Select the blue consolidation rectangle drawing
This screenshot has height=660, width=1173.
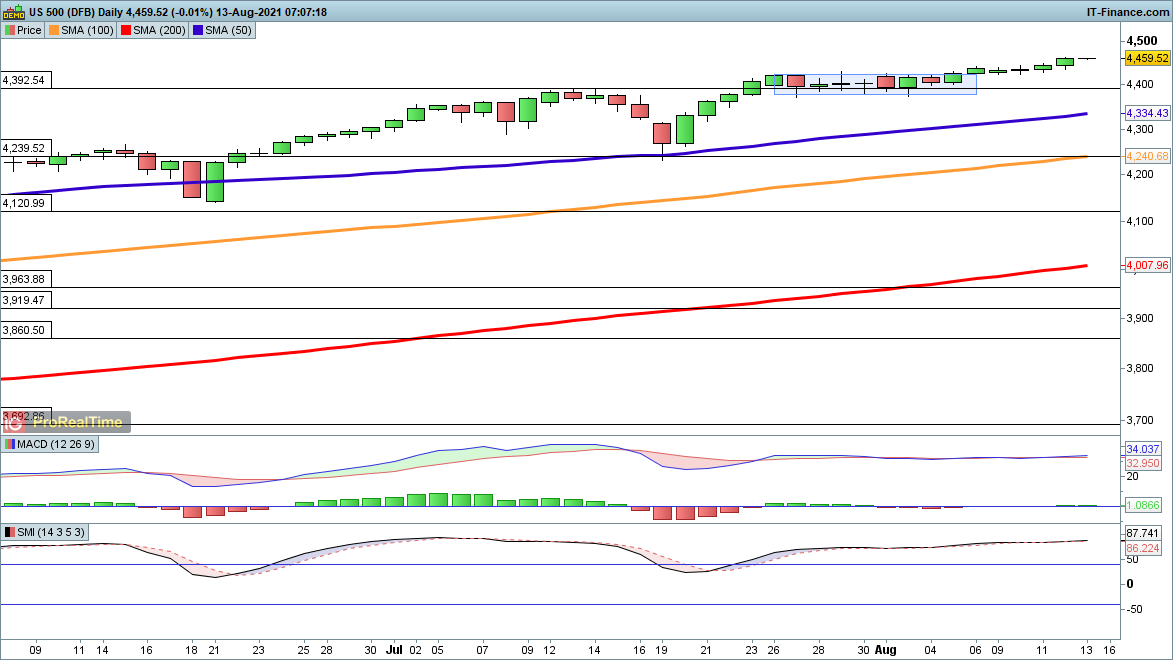(x=875, y=84)
